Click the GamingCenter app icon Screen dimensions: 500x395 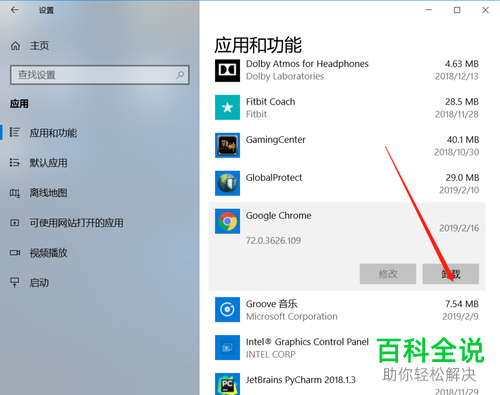pos(227,145)
